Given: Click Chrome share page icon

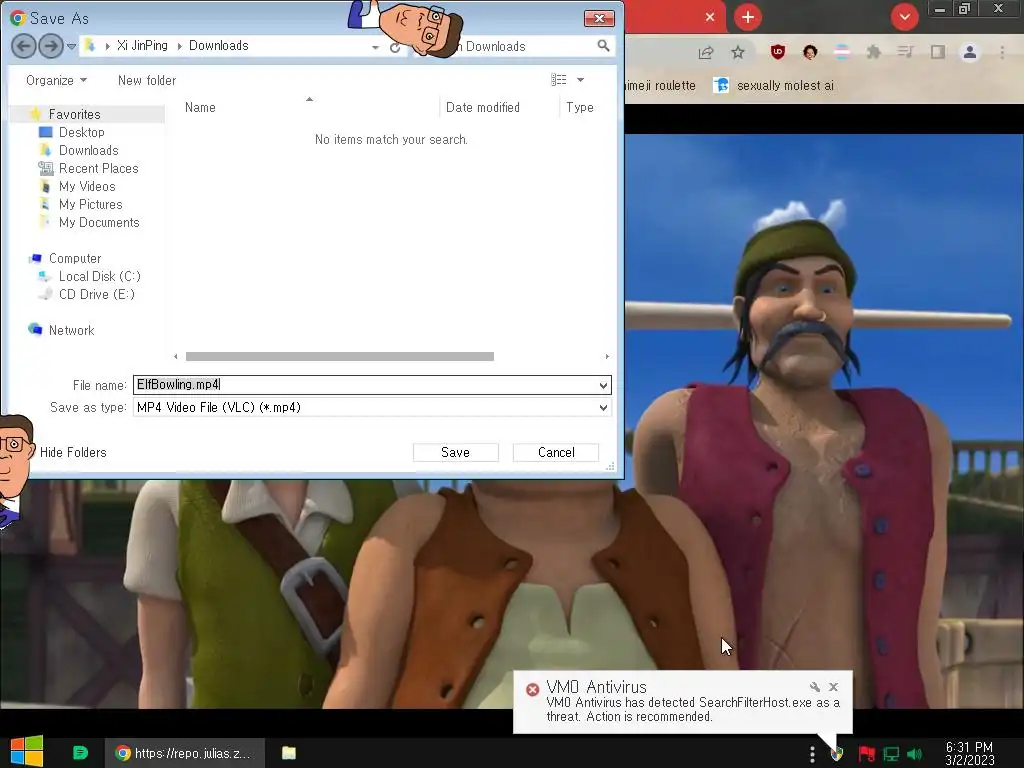Looking at the screenshot, I should (705, 52).
